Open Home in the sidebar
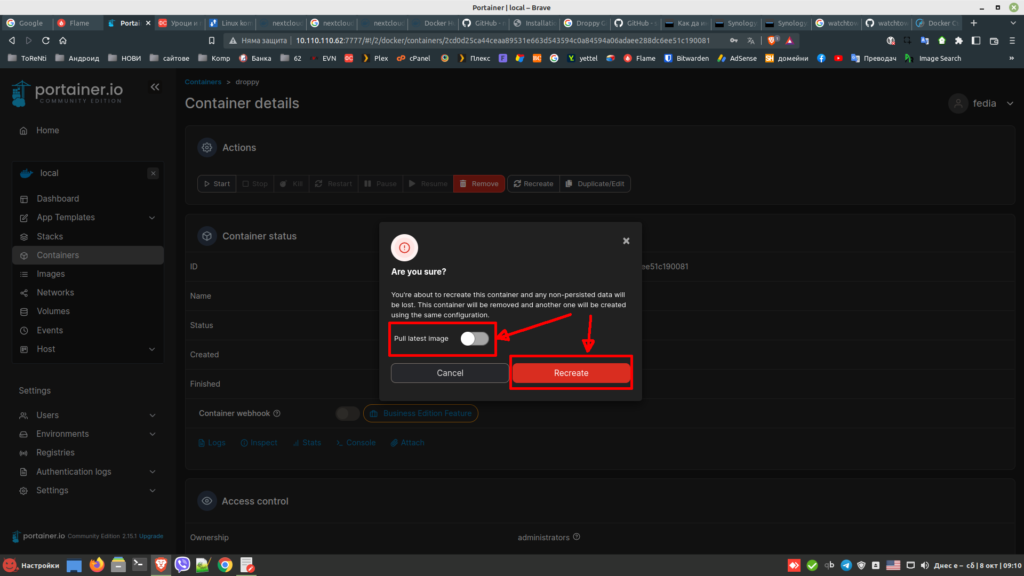 [x=47, y=131]
